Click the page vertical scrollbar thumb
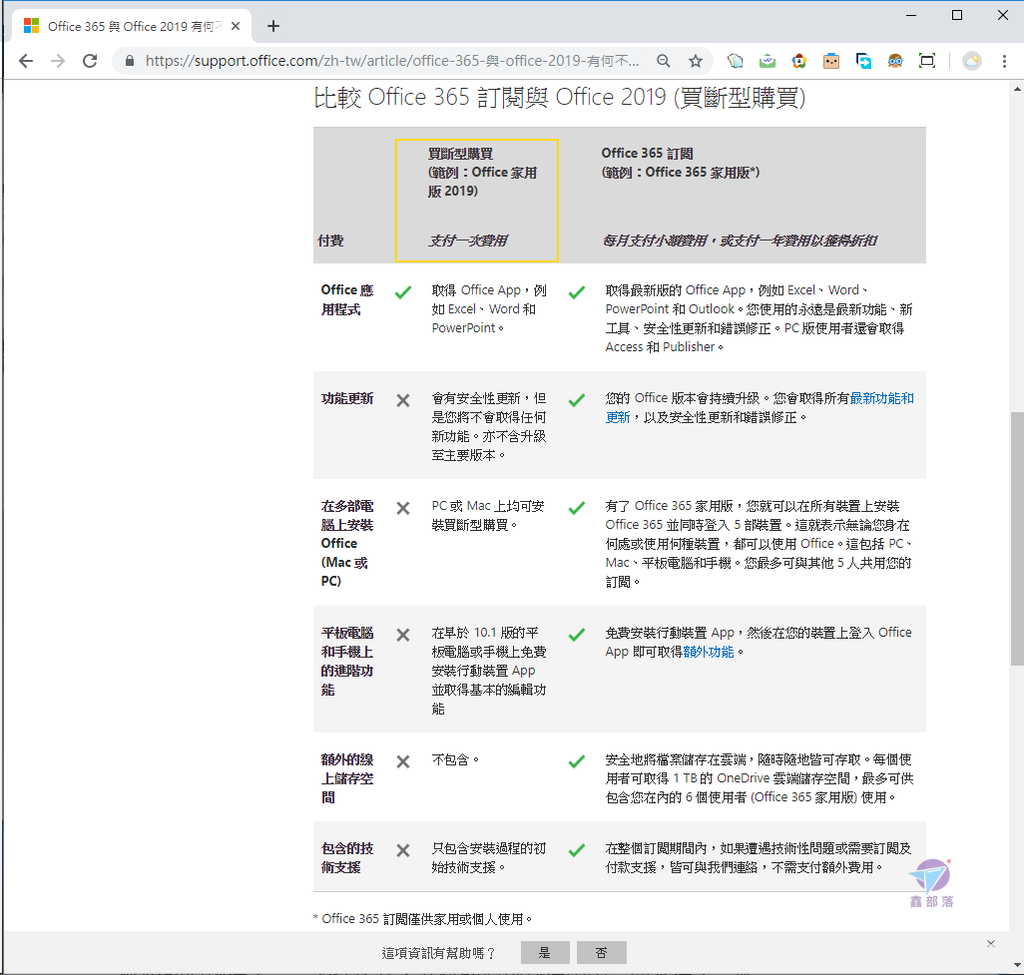This screenshot has width=1024, height=975. point(1017,538)
